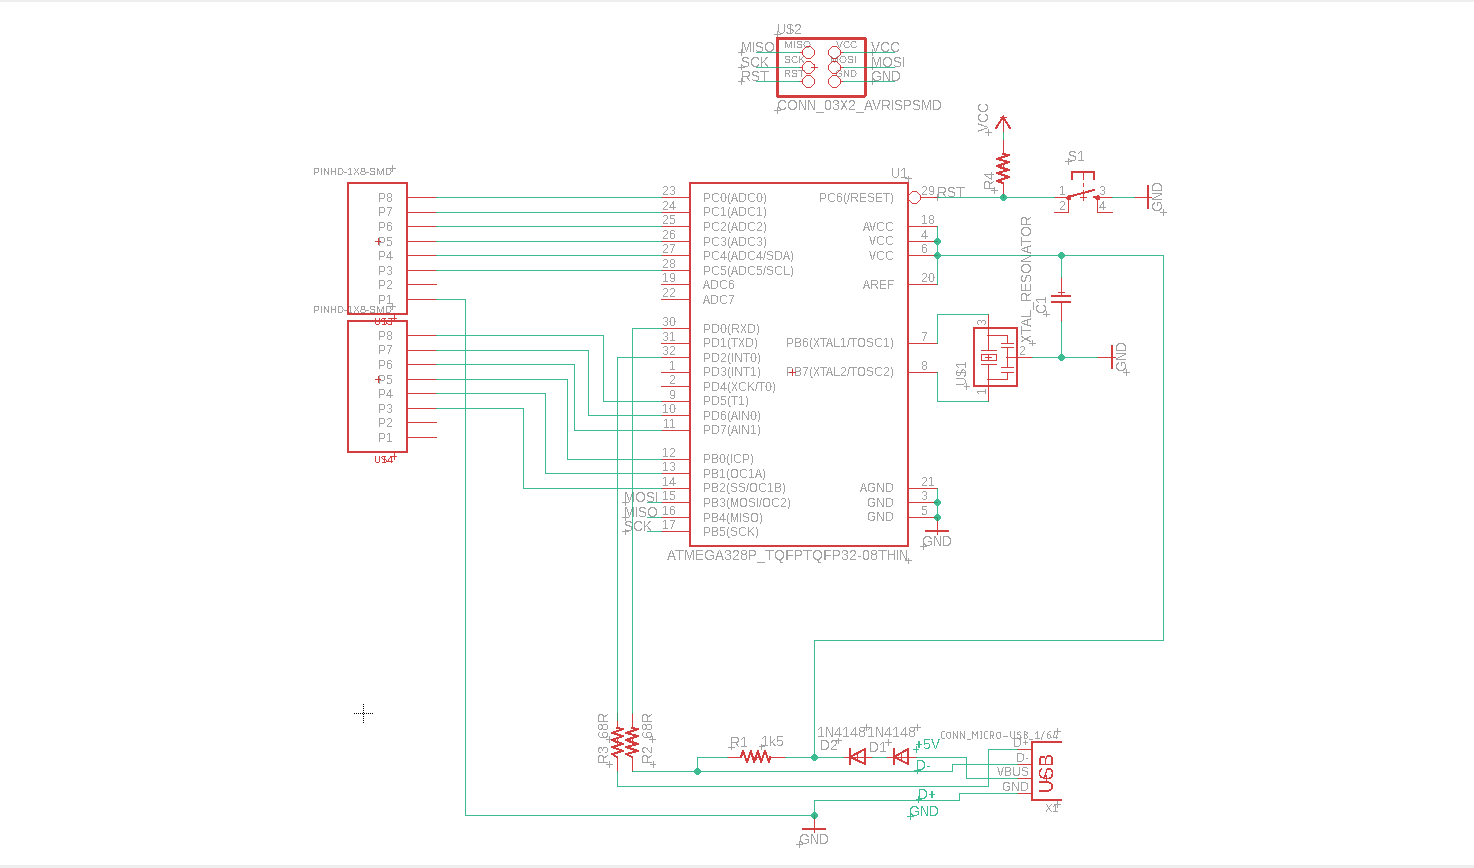Click the ADC7 pin label
1474x868 pixels.
[718, 300]
